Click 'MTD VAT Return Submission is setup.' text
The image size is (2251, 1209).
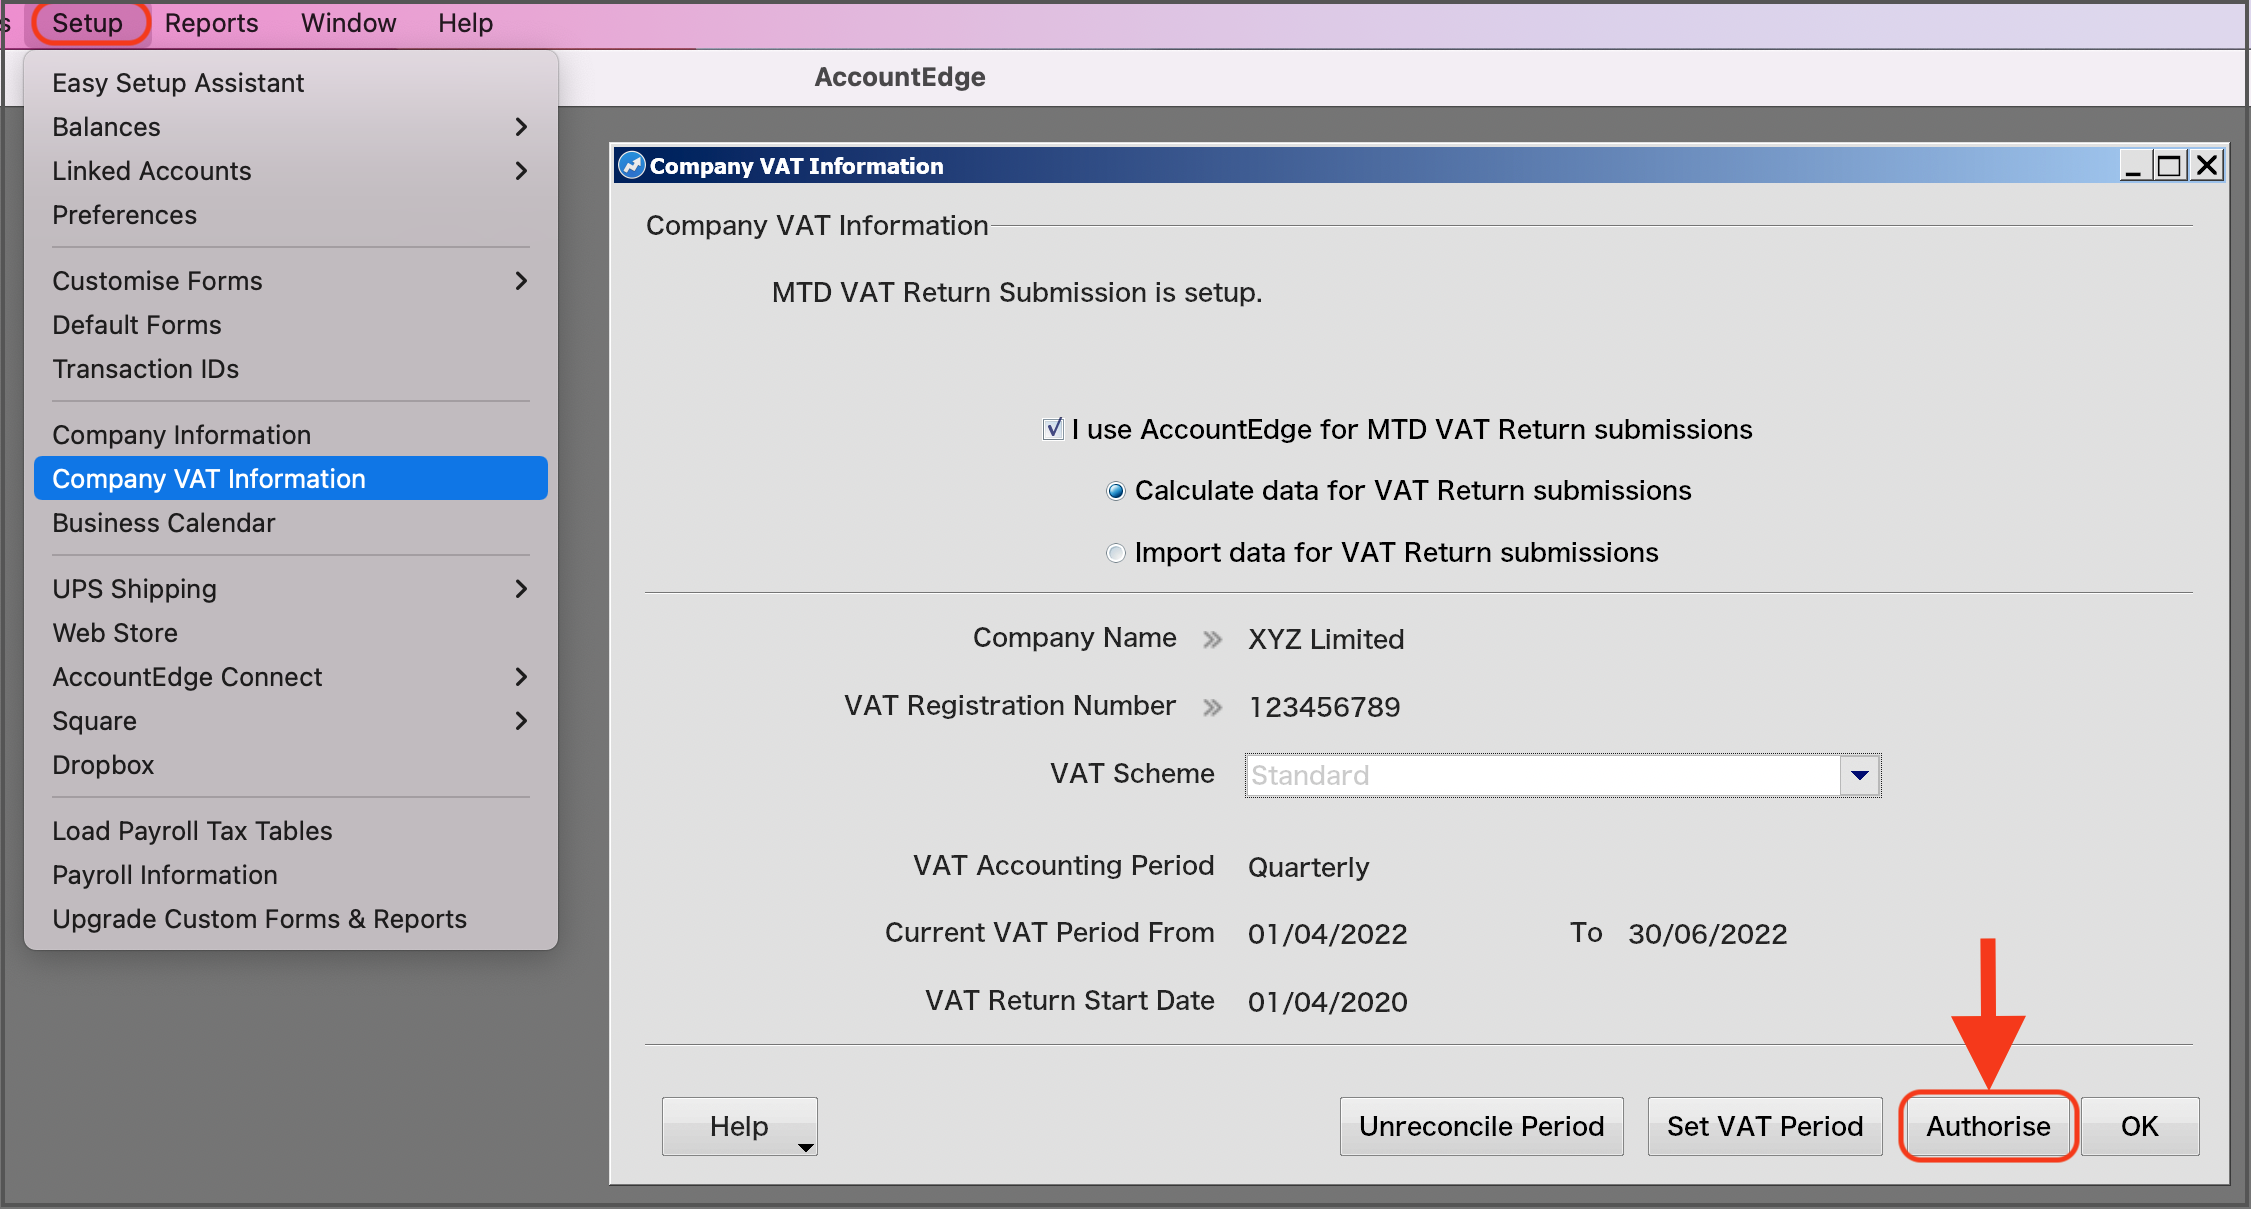[x=1017, y=293]
